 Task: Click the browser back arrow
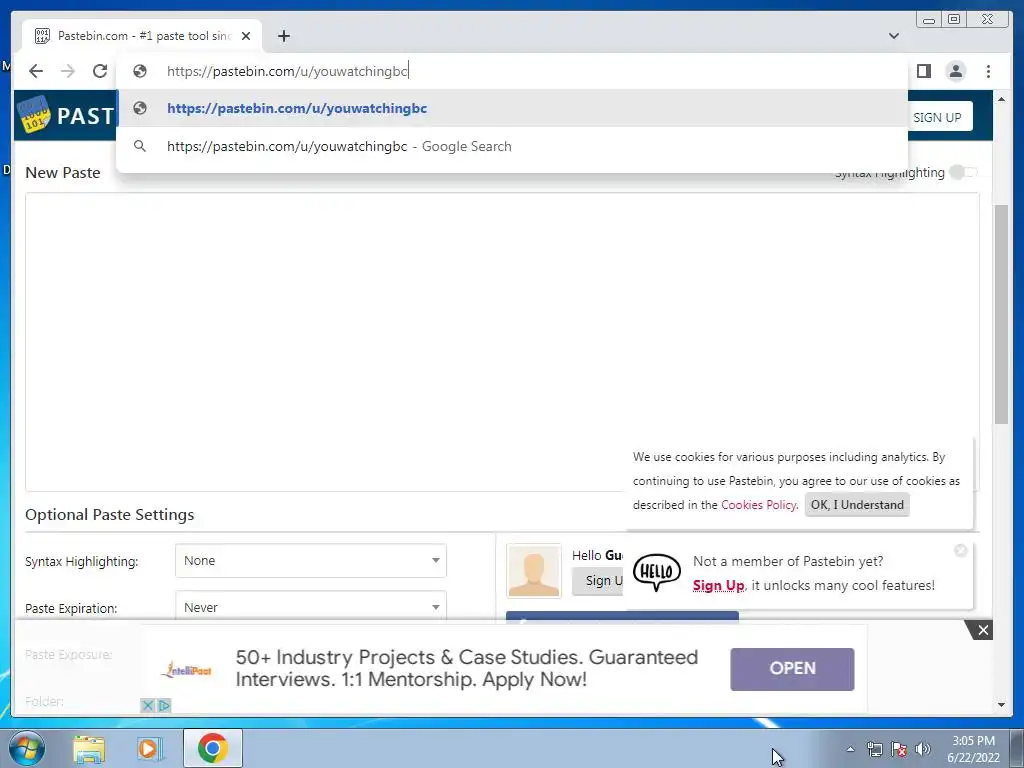point(36,71)
